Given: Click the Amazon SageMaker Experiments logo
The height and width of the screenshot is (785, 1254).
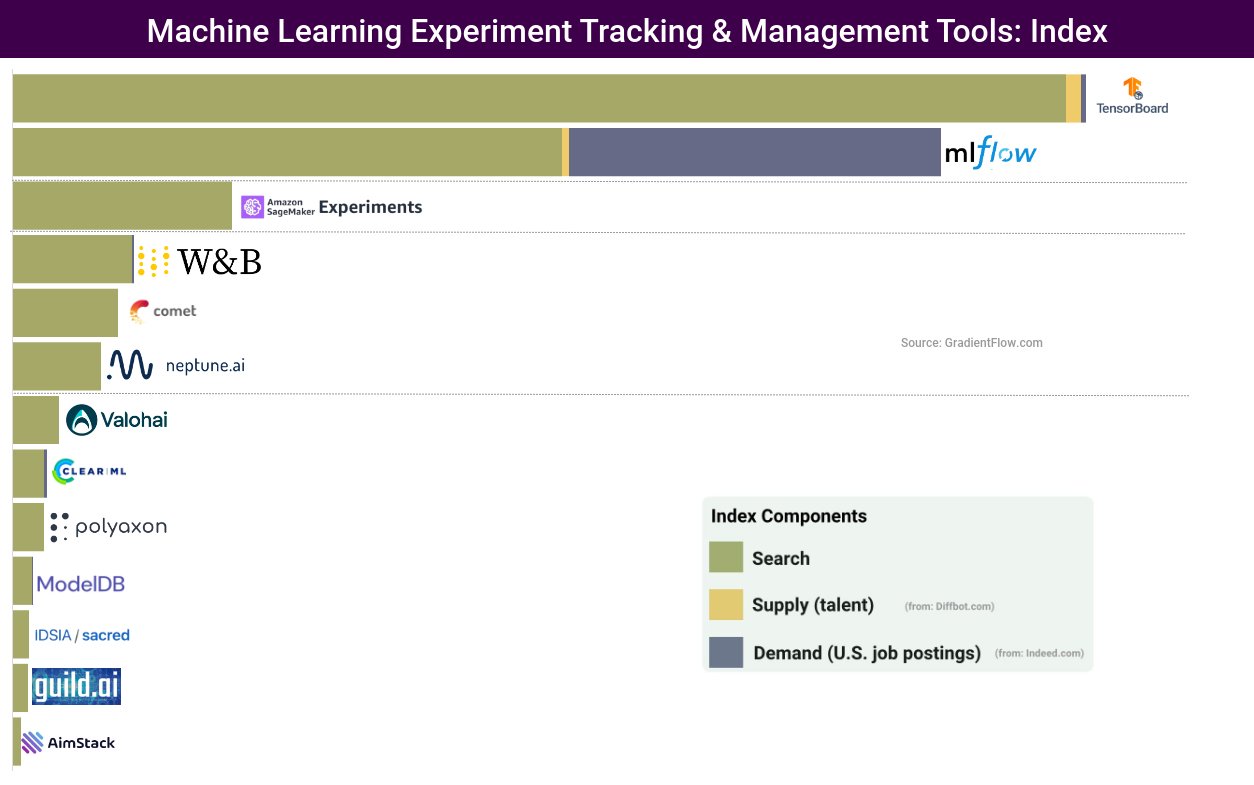Looking at the screenshot, I should (332, 207).
